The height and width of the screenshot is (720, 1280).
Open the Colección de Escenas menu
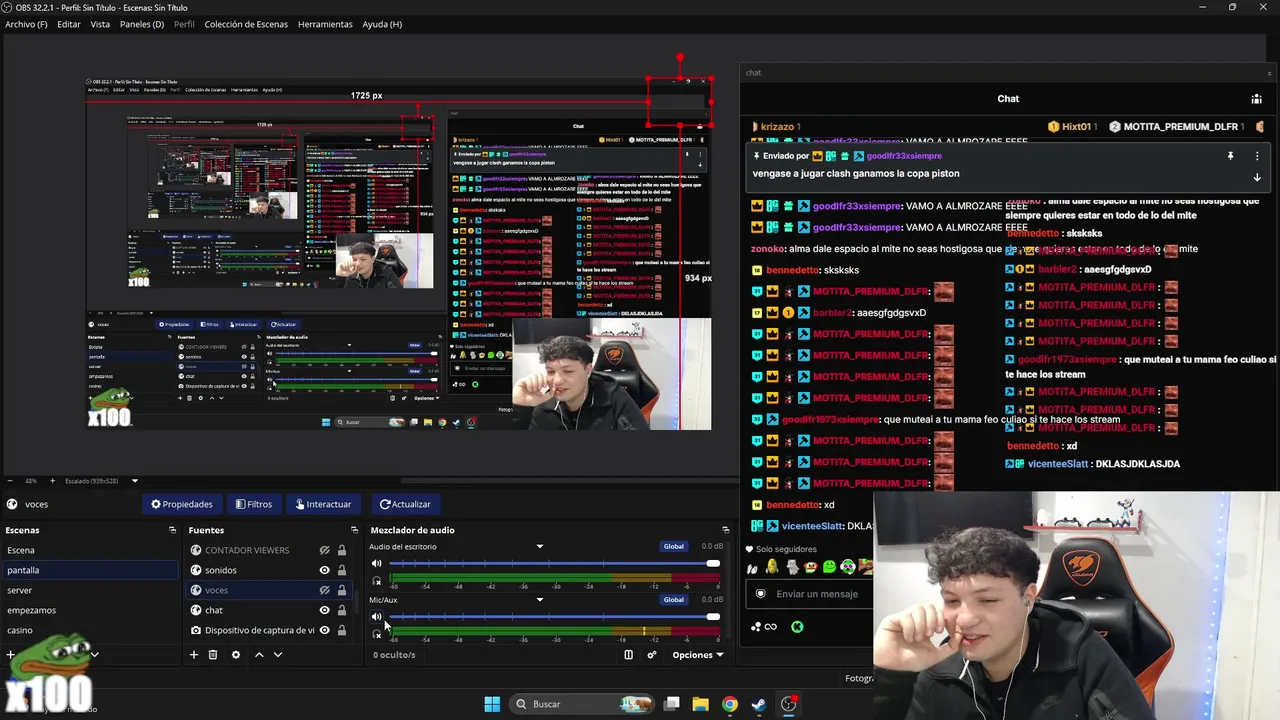[x=246, y=24]
